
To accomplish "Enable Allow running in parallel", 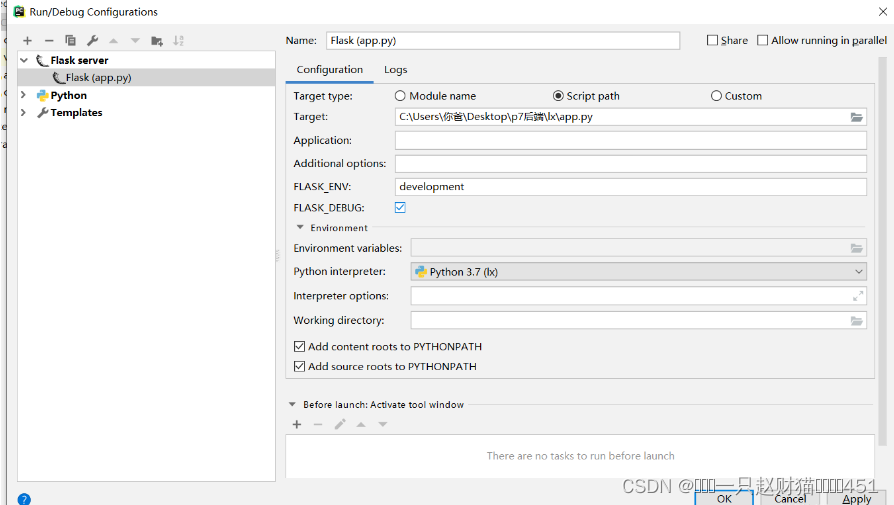I will tap(762, 40).
